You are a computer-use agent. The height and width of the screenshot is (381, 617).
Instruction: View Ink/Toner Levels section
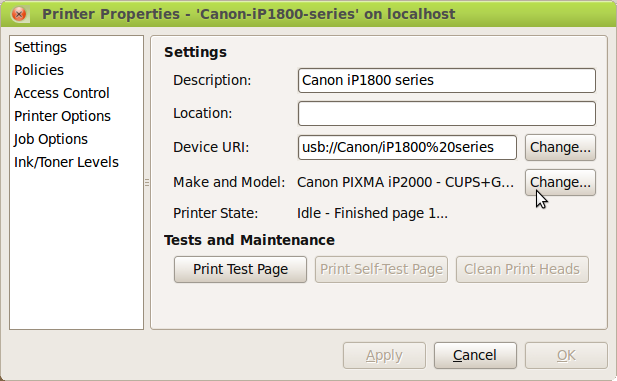click(66, 162)
